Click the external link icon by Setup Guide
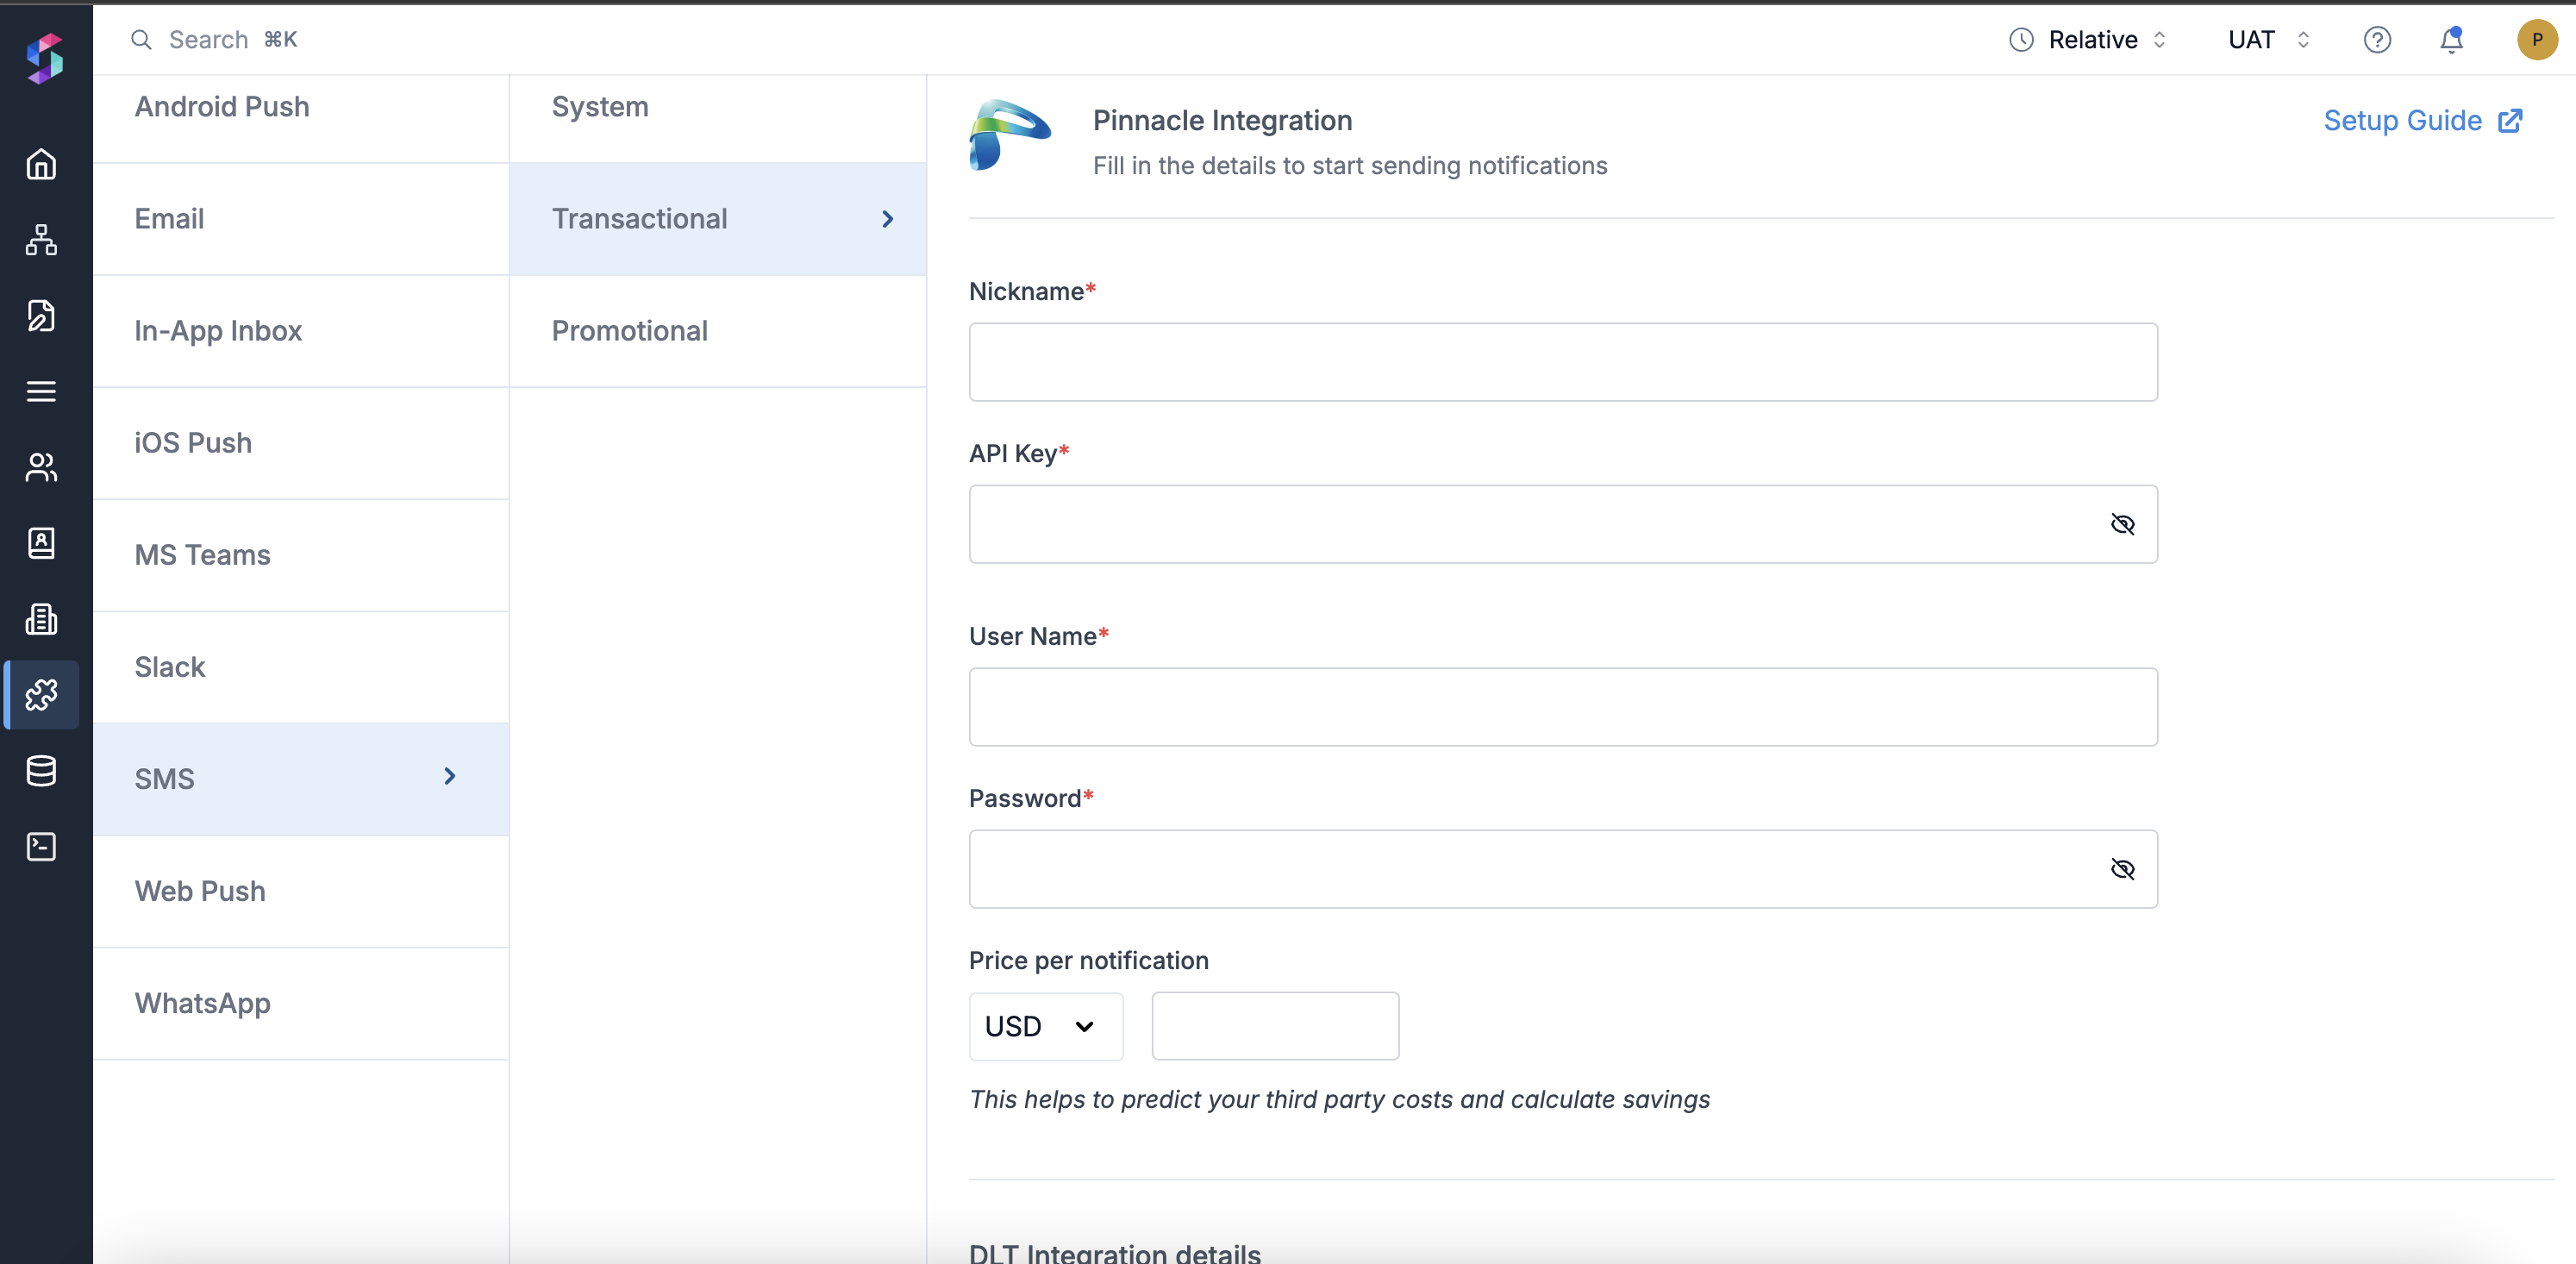Viewport: 2576px width, 1264px height. (x=2510, y=121)
